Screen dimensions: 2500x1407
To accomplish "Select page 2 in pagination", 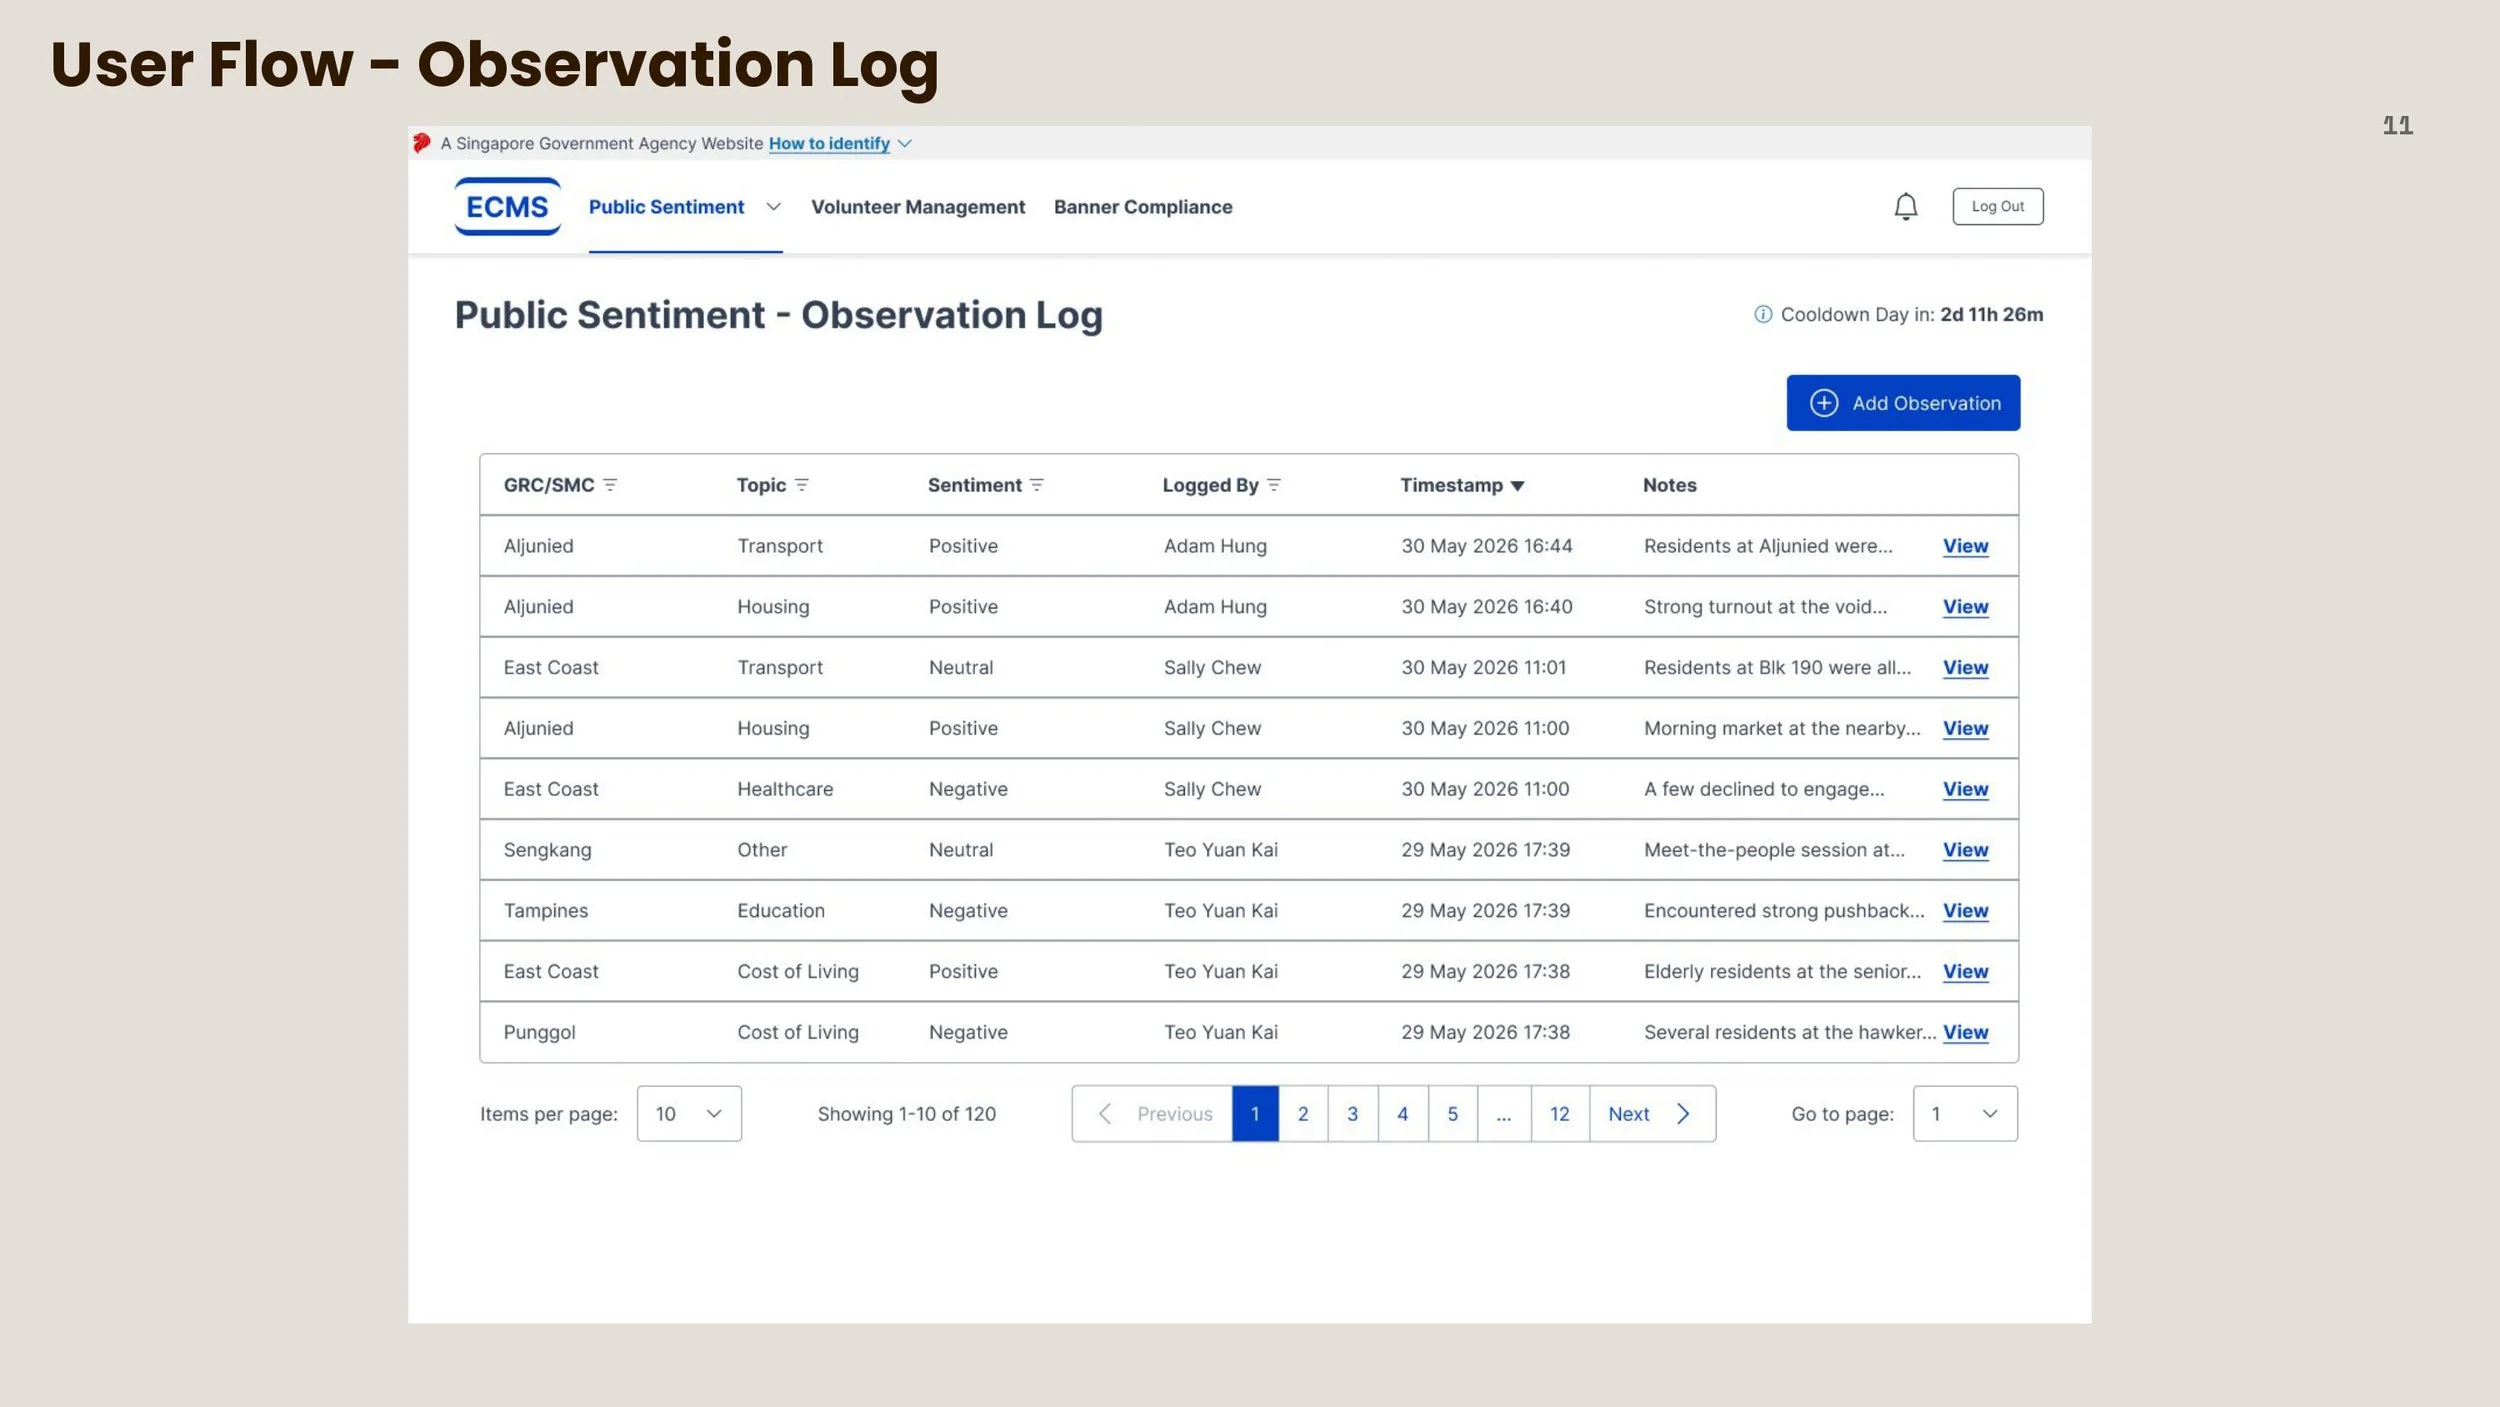I will (1303, 1113).
